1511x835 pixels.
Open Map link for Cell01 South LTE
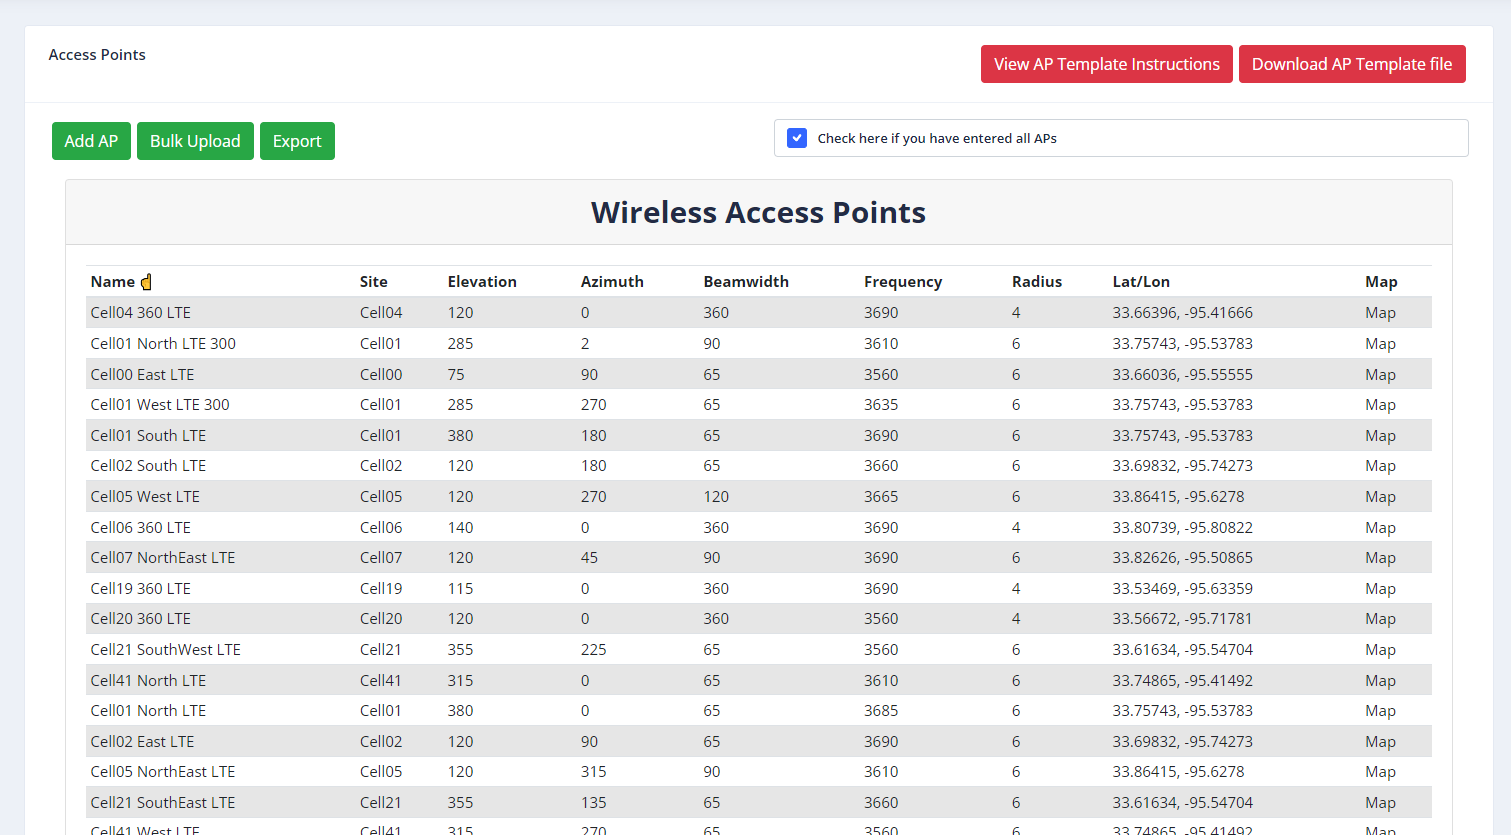(x=1380, y=436)
